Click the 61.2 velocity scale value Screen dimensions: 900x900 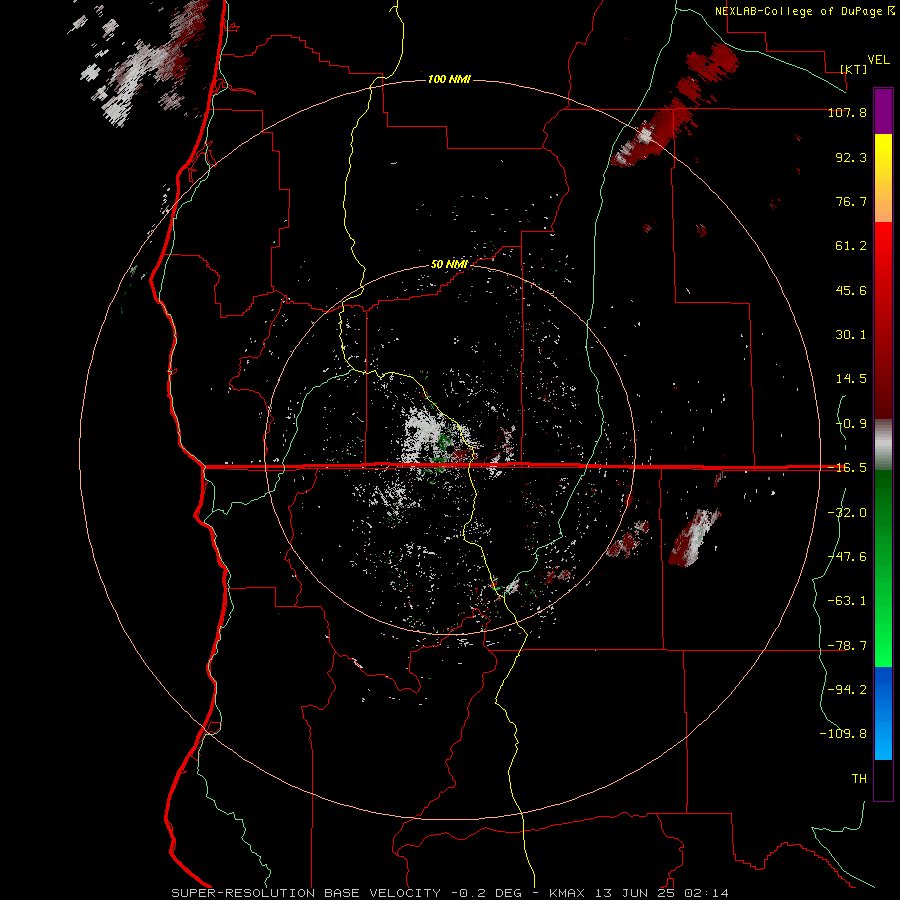point(851,246)
